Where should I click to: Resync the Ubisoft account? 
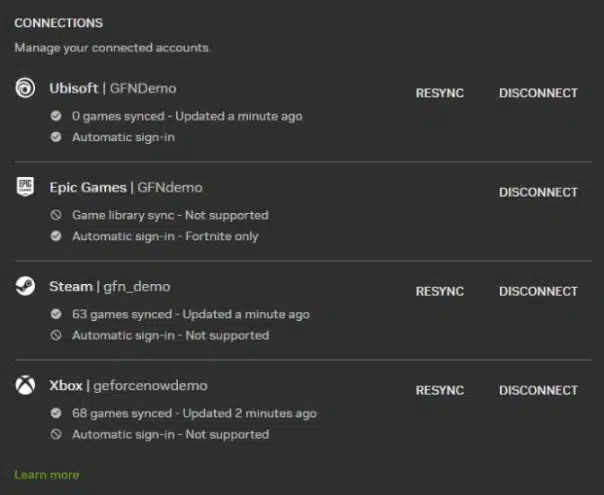coord(440,93)
